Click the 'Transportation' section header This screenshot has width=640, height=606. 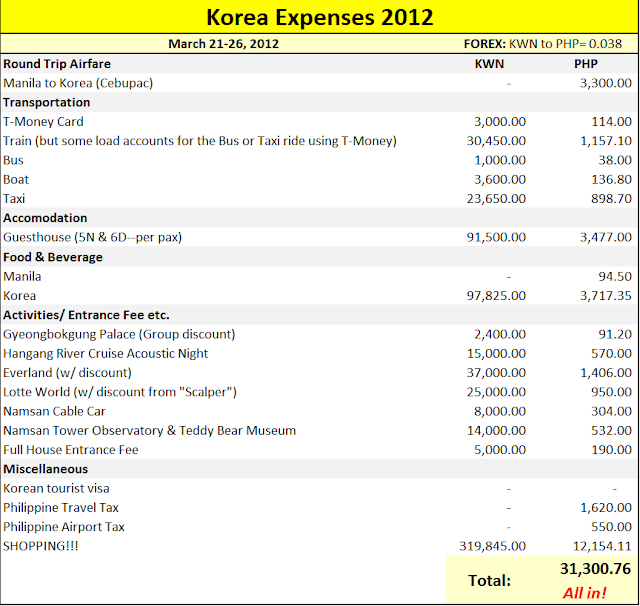click(47, 102)
